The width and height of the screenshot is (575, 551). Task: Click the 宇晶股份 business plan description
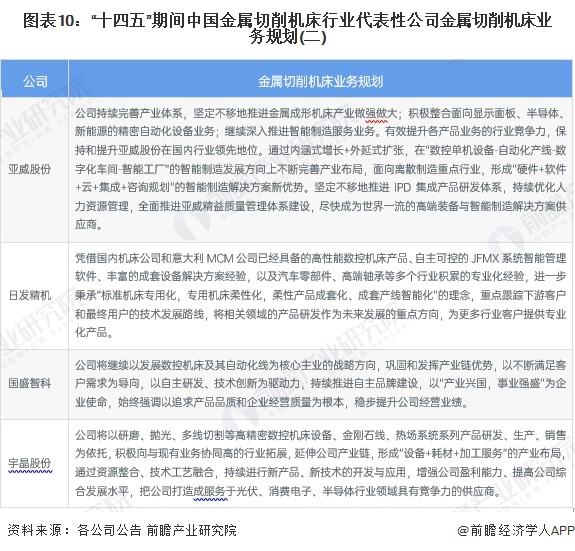(x=321, y=463)
